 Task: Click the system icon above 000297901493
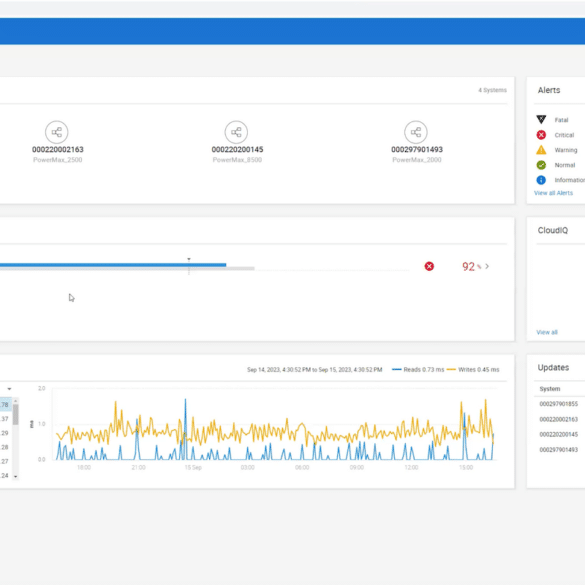pos(416,132)
